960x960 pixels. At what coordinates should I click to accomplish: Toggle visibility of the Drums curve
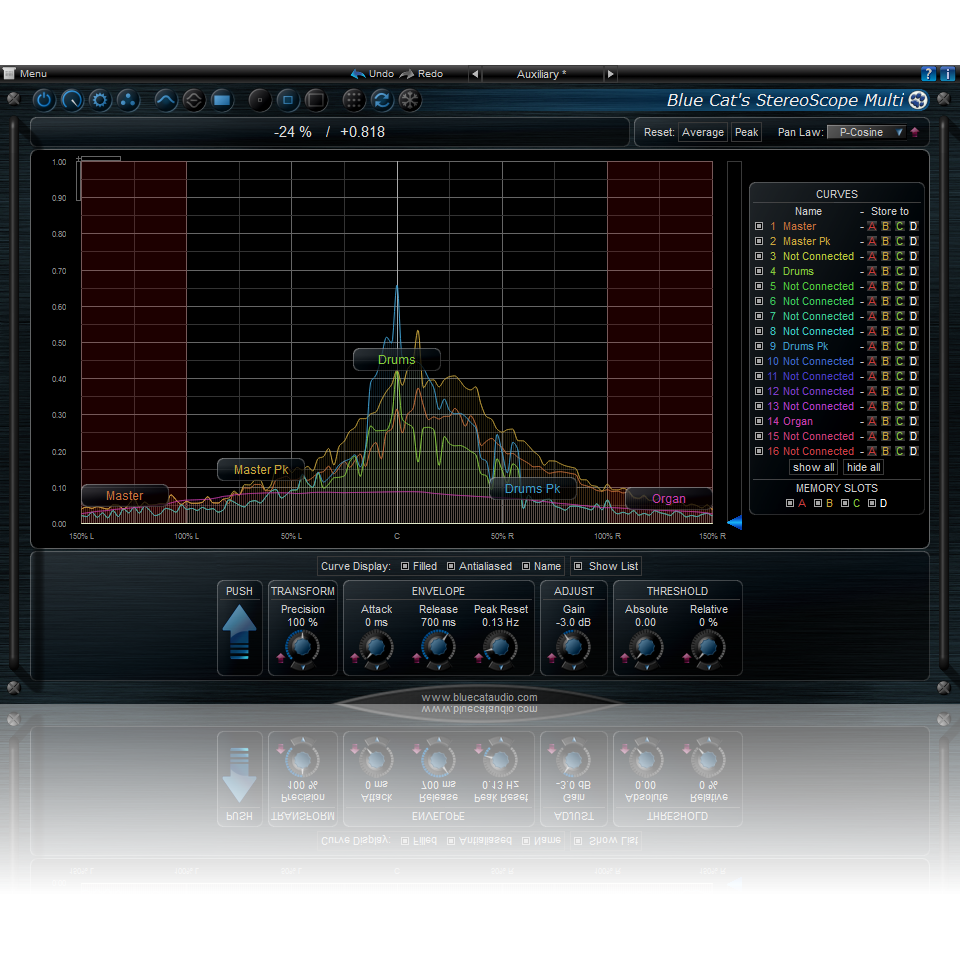click(x=759, y=271)
